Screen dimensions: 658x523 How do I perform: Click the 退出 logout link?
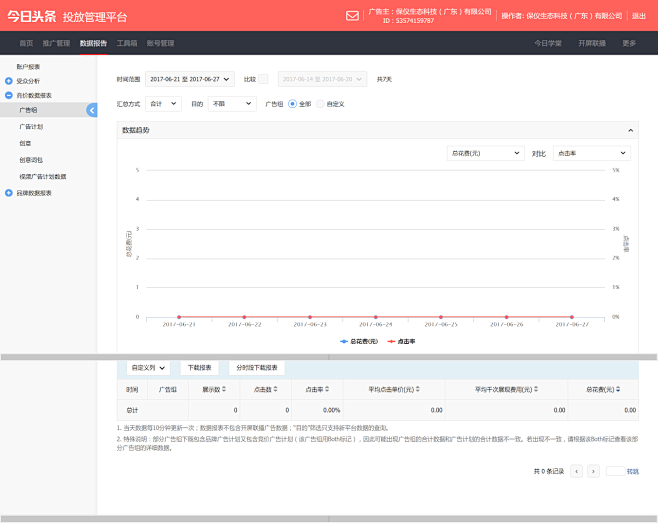pyautogui.click(x=639, y=16)
